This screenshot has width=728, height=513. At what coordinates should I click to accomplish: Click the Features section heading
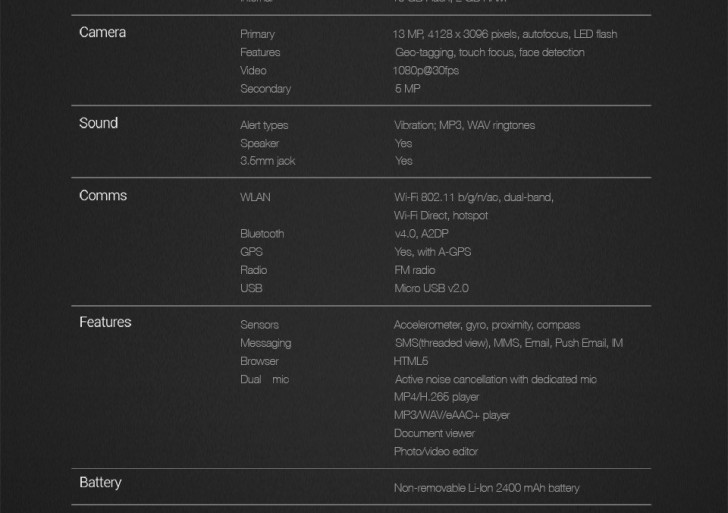[105, 322]
